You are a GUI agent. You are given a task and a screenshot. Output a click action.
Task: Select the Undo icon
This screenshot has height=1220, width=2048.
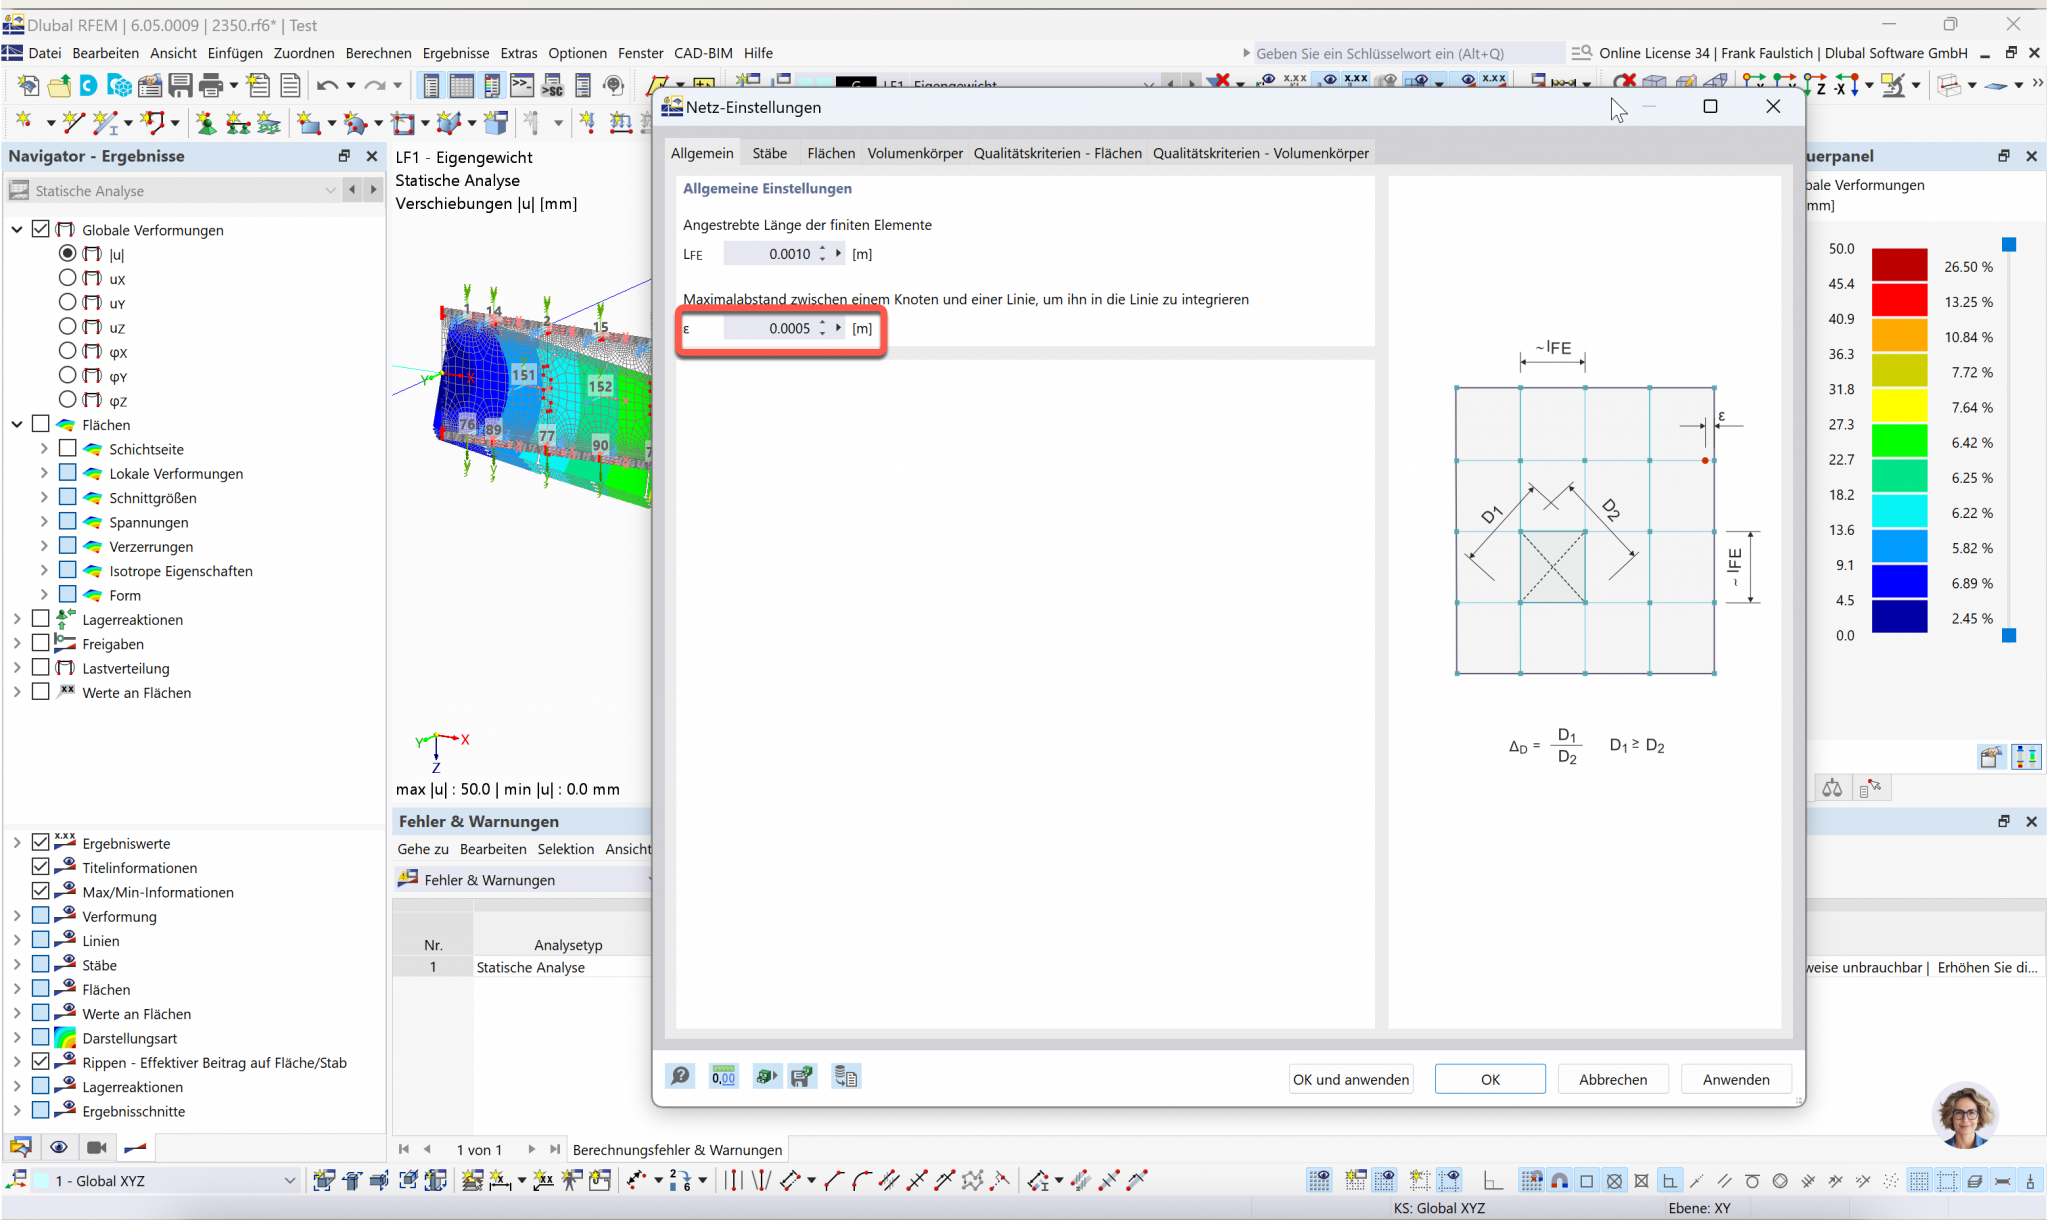[327, 85]
